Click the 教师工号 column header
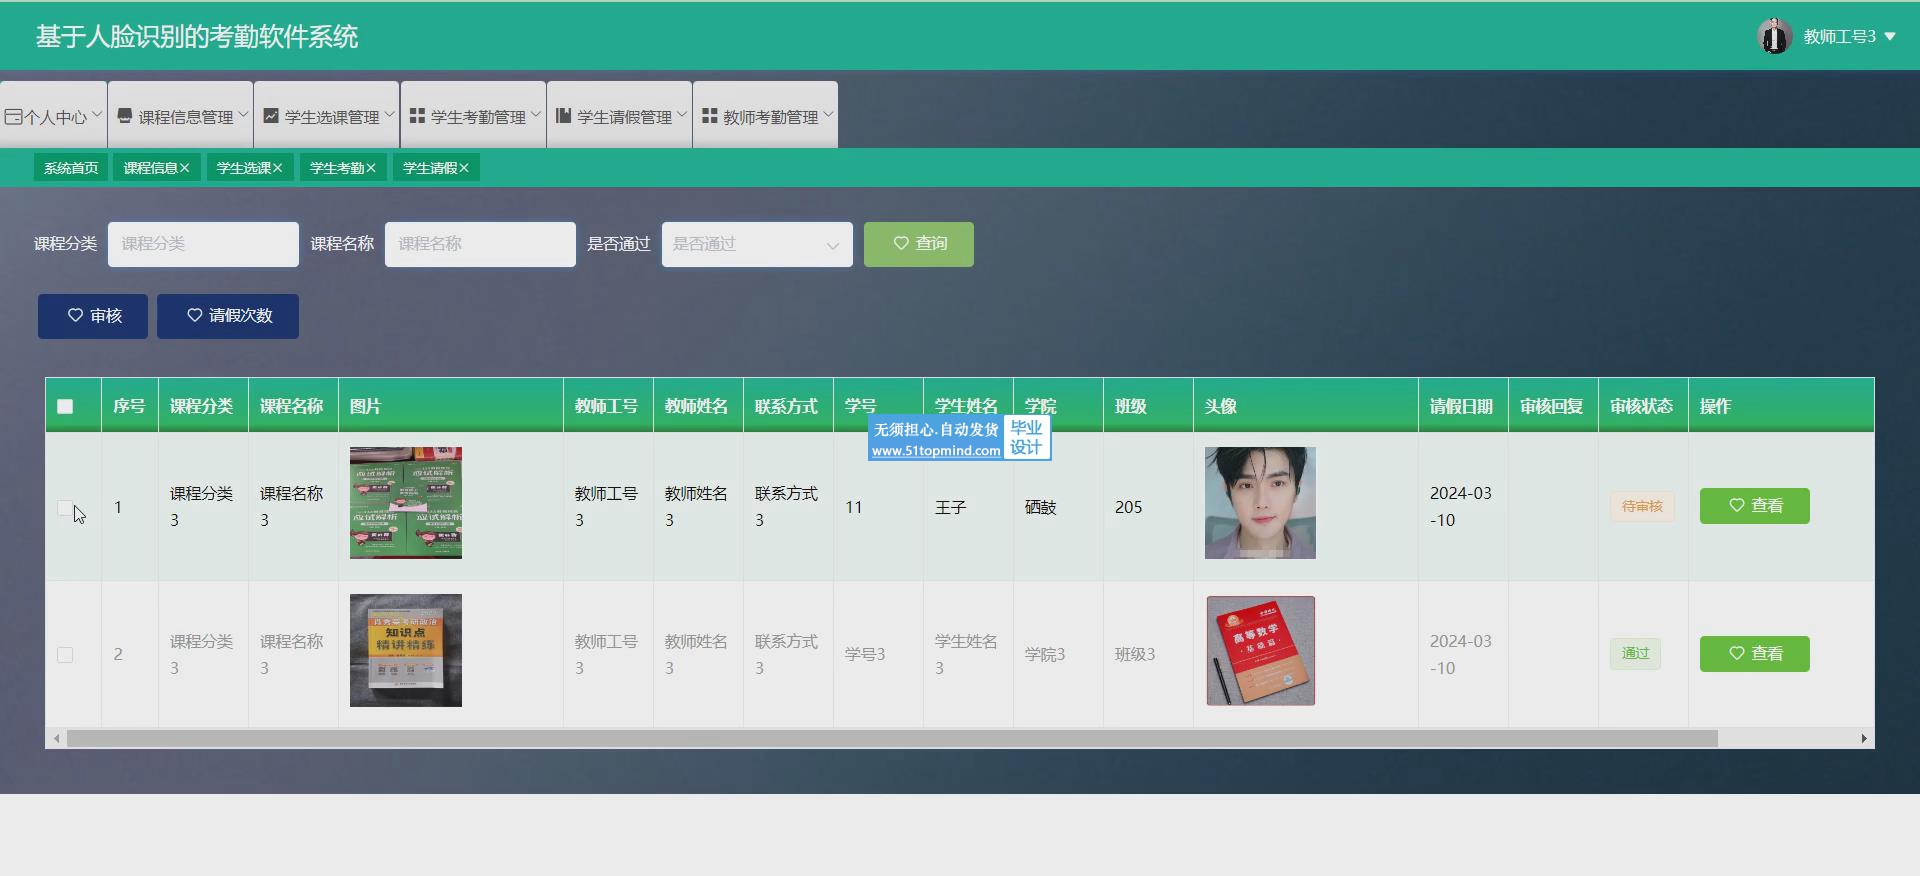1920x876 pixels. coord(606,406)
